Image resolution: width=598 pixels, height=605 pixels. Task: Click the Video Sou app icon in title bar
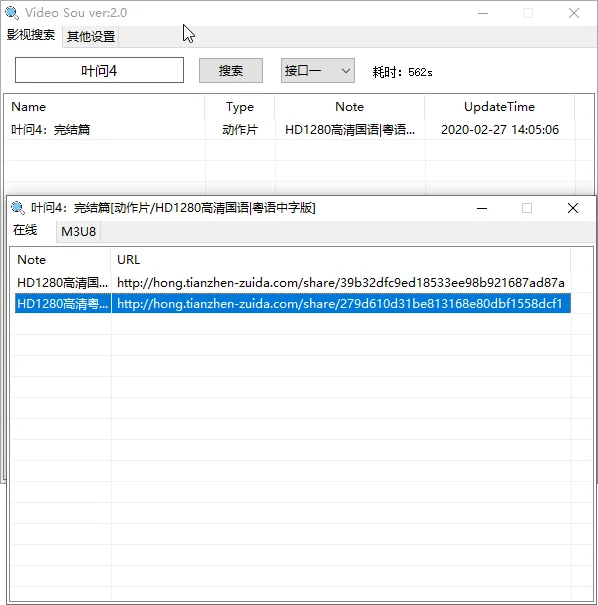[12, 13]
